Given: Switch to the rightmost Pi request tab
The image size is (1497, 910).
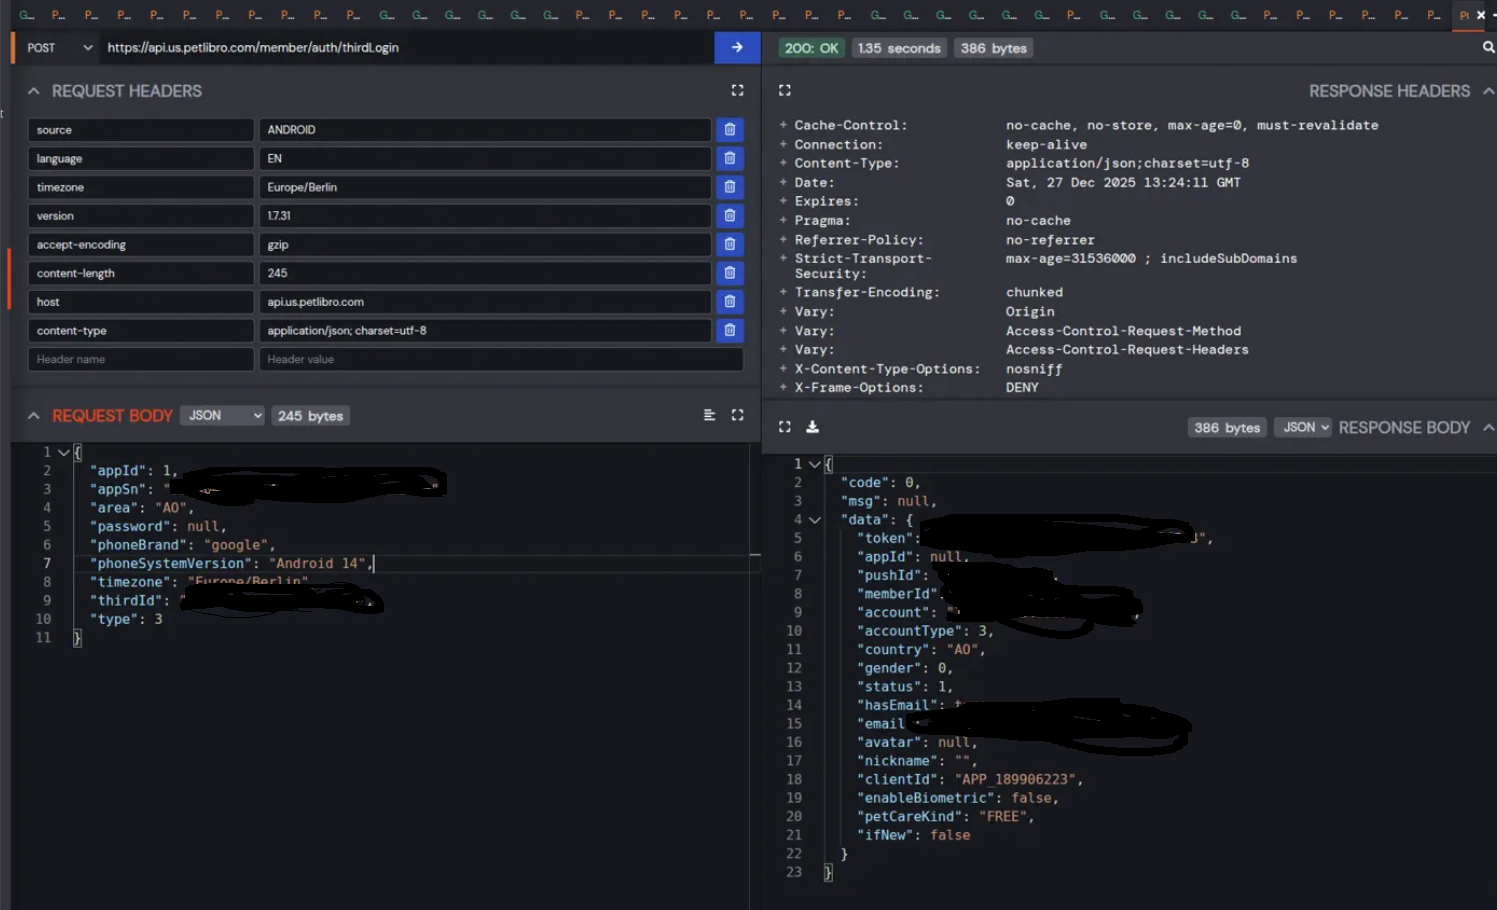Looking at the screenshot, I should click(x=1464, y=14).
